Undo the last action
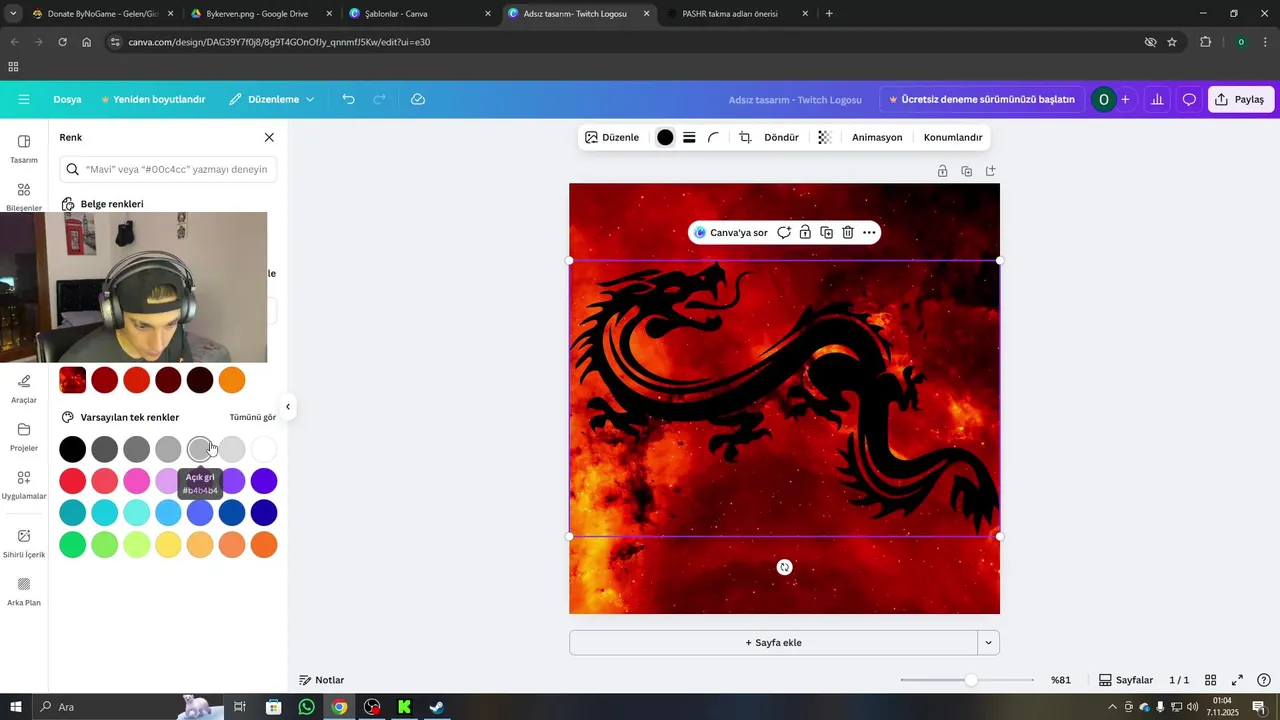Viewport: 1280px width, 720px height. tap(348, 99)
